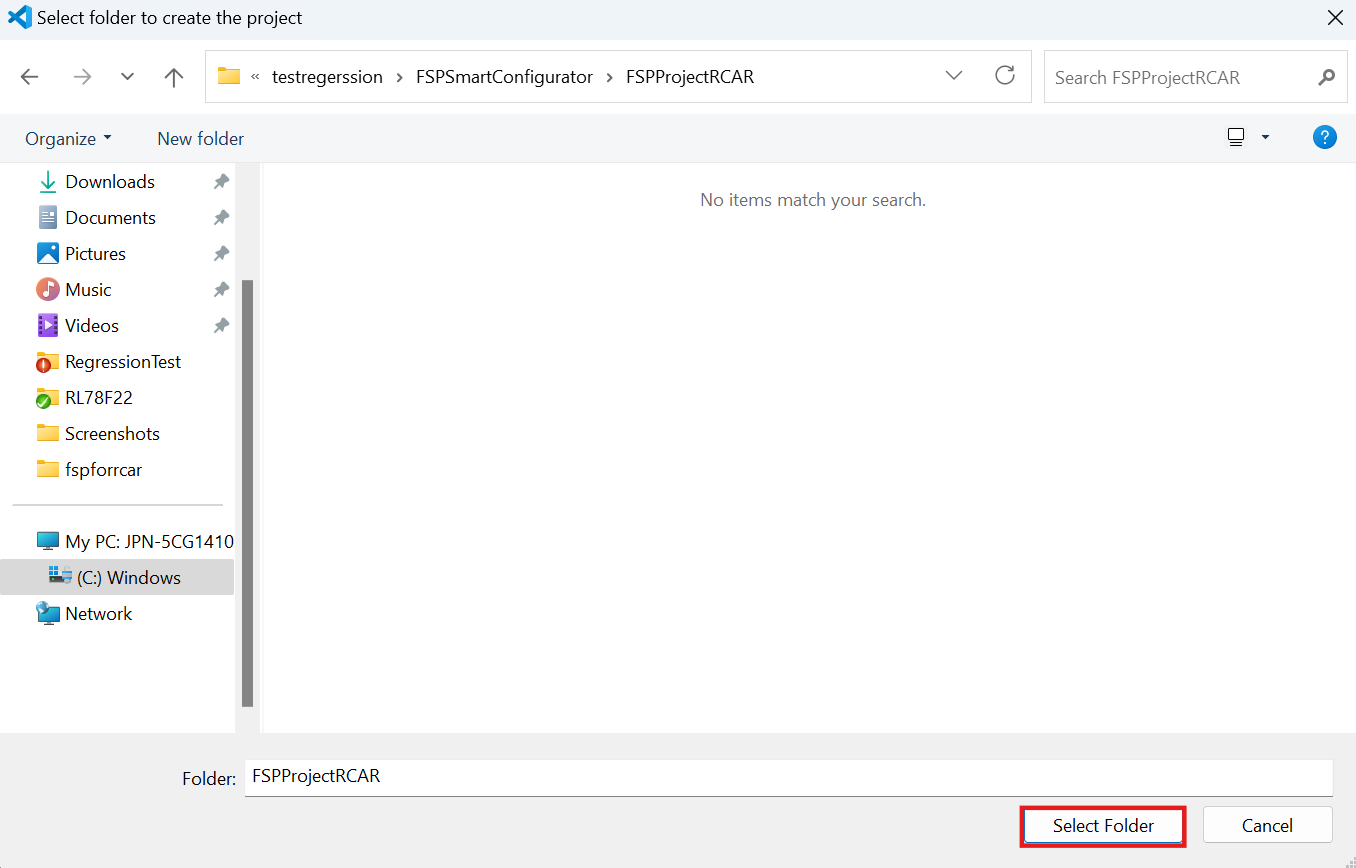This screenshot has height=868, width=1356.
Task: Click the pin icon beside Videos
Action: [221, 326]
